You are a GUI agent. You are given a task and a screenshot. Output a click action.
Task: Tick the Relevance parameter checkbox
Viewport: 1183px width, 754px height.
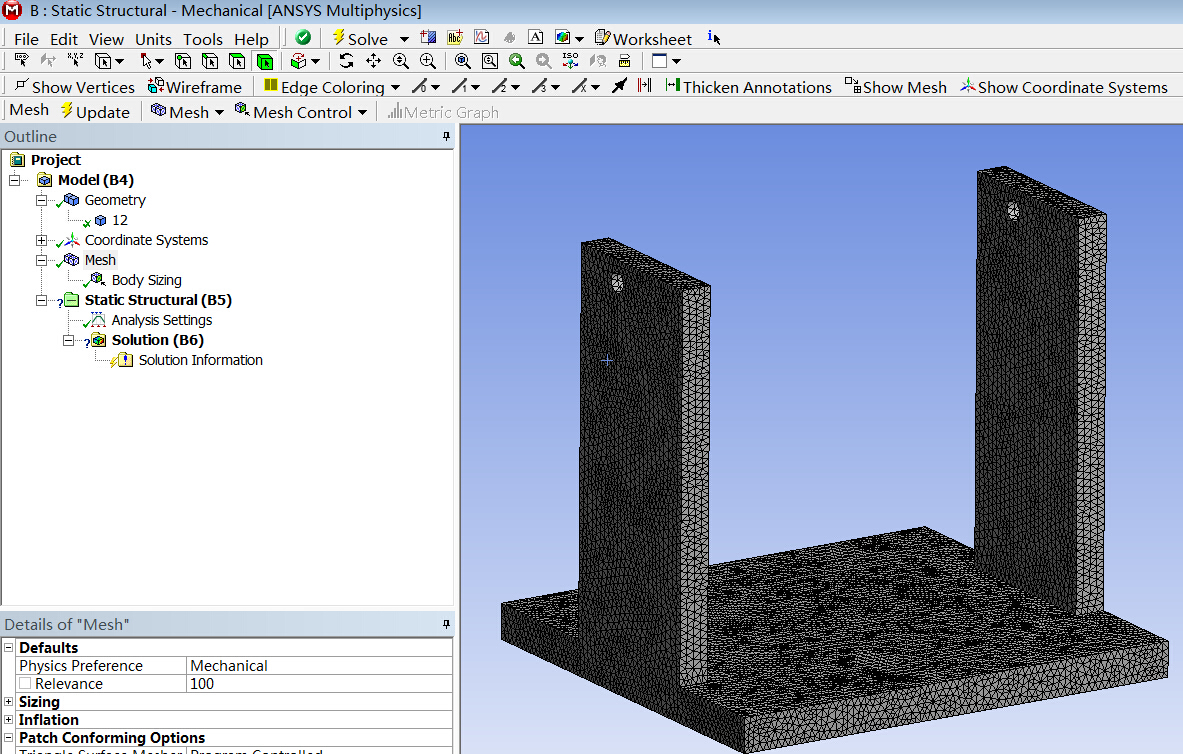coord(25,684)
